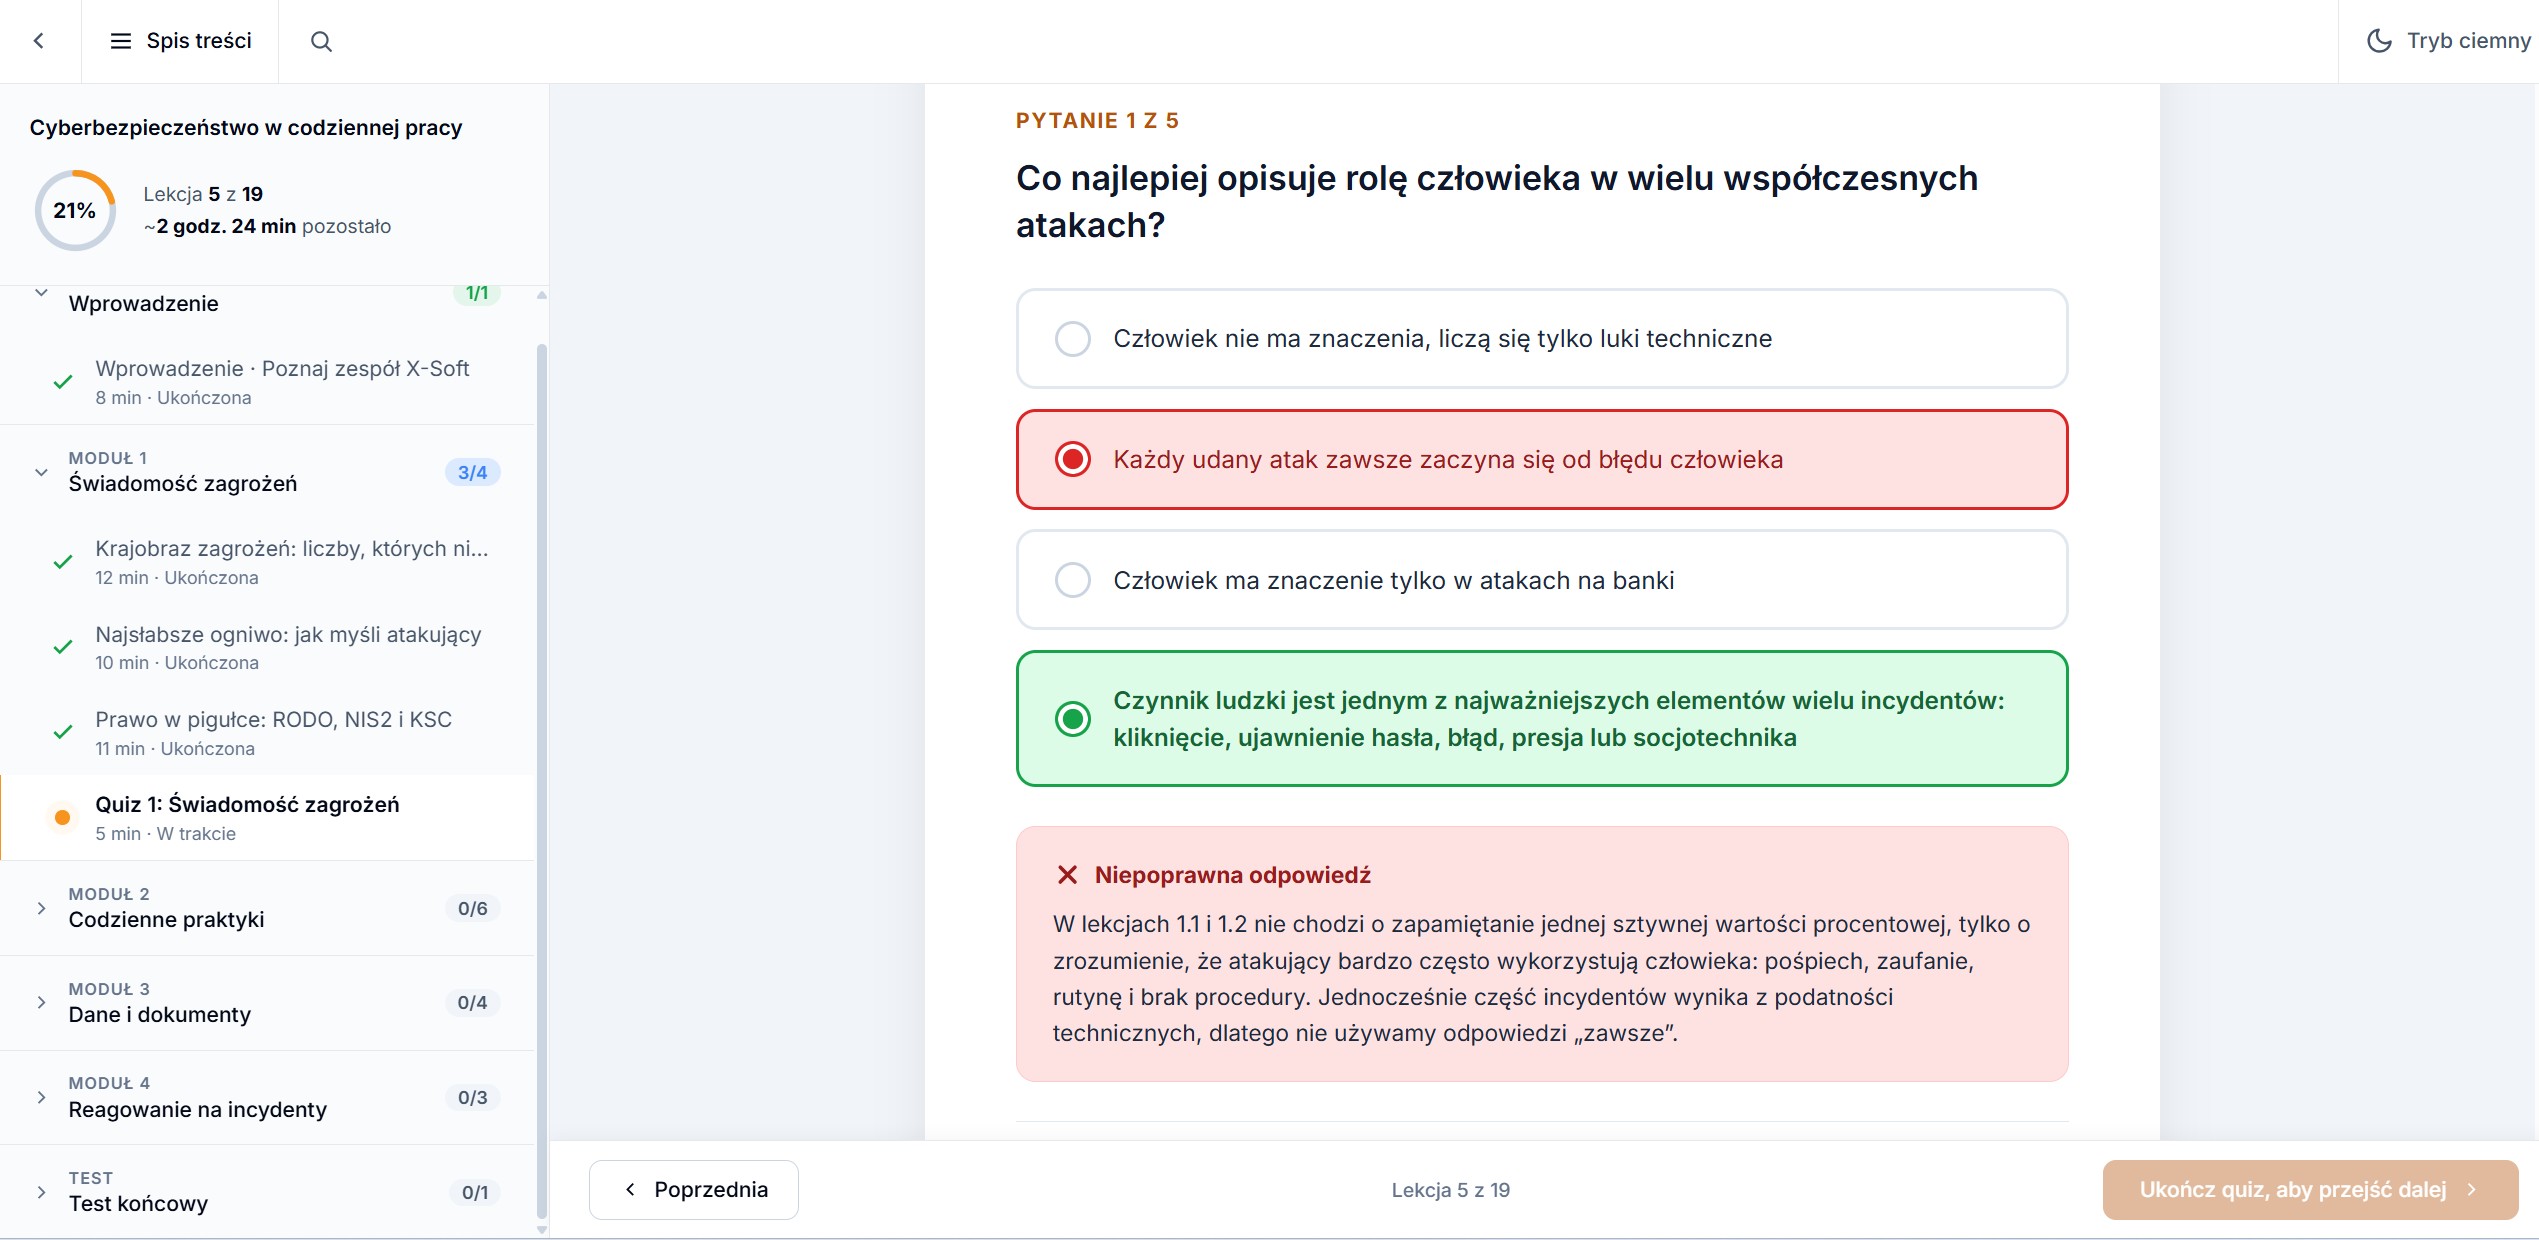Click 'Ukończ quiz, aby przejść dalej' button
Screen dimensions: 2539x1240
click(x=2310, y=1190)
